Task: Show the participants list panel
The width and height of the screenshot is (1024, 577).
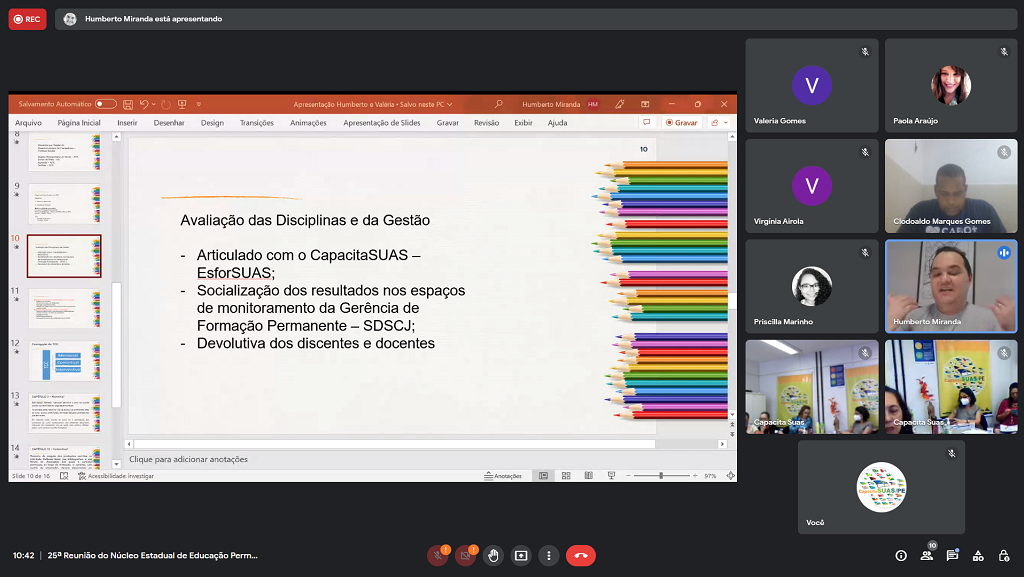Action: tap(927, 555)
